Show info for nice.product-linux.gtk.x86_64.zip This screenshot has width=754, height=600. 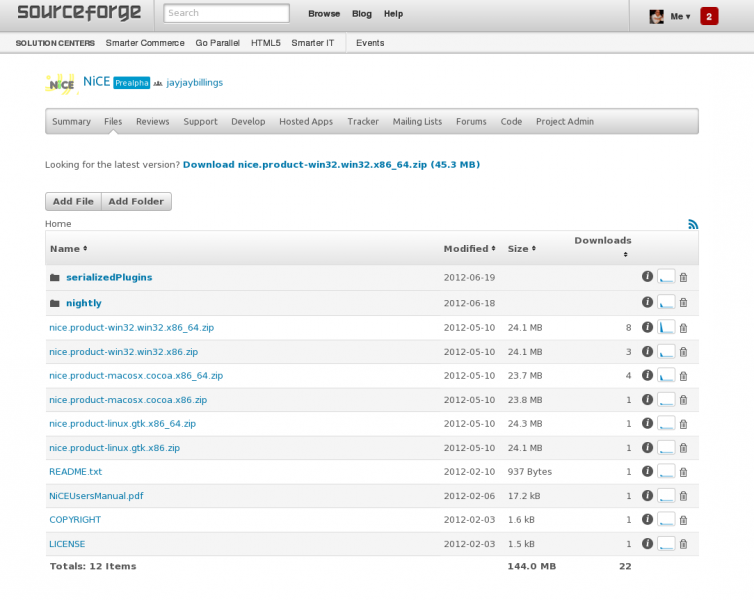coord(647,423)
